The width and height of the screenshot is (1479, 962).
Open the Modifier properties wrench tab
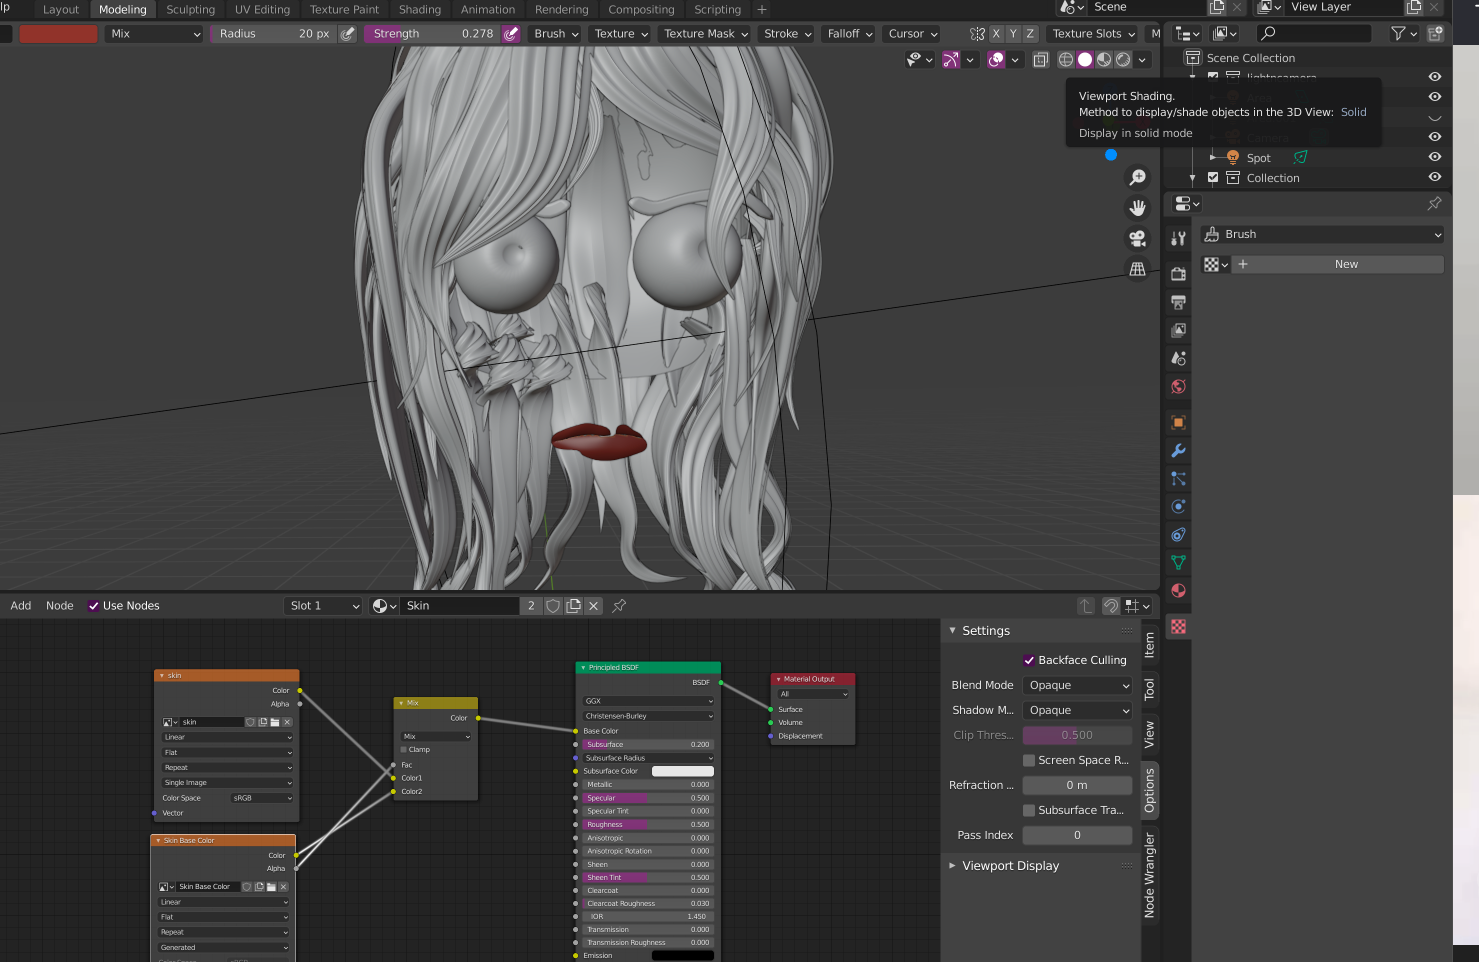pyautogui.click(x=1178, y=451)
